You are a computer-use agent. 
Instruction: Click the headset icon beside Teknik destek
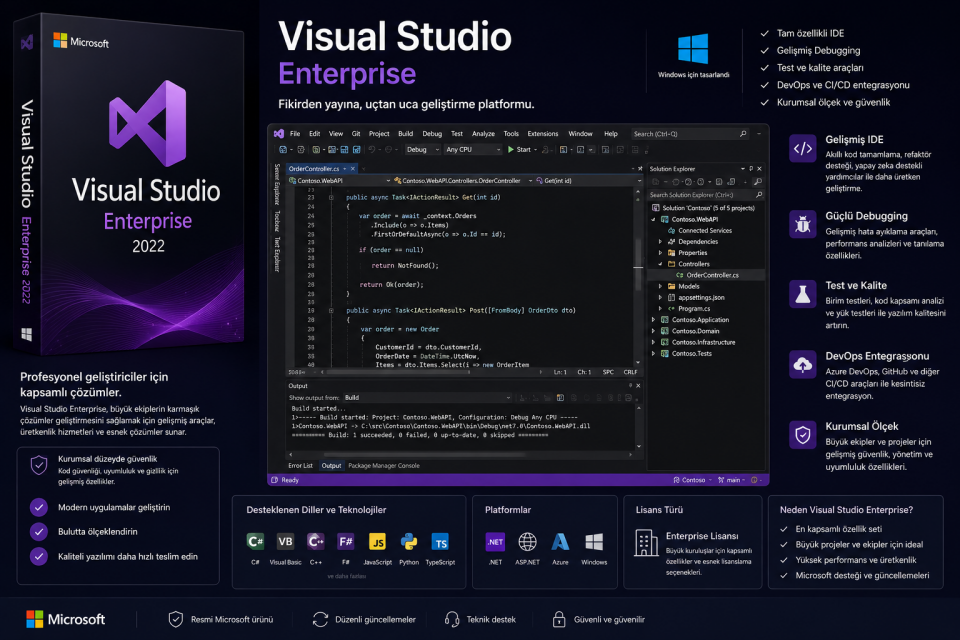pos(452,619)
